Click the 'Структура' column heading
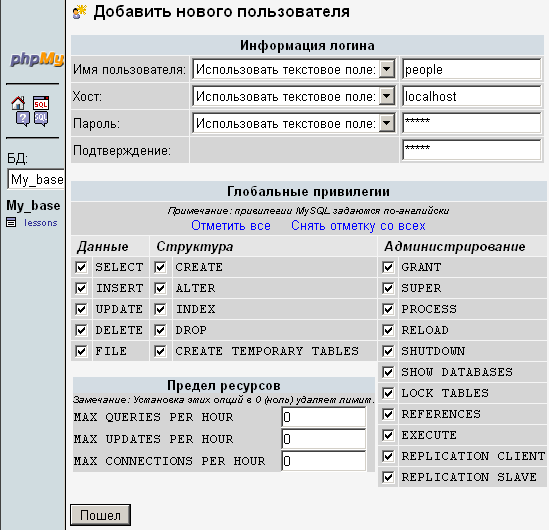The image size is (549, 530). click(x=195, y=246)
